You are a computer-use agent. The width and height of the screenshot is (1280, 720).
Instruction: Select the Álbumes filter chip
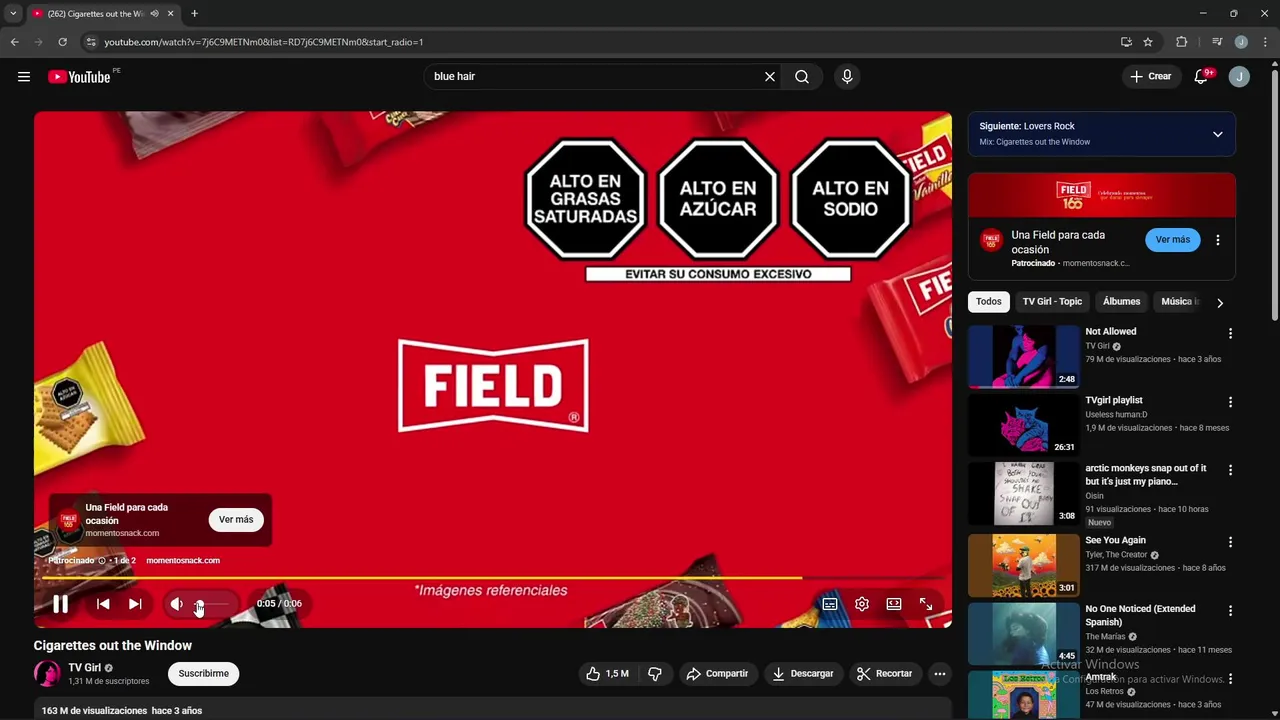(x=1121, y=302)
